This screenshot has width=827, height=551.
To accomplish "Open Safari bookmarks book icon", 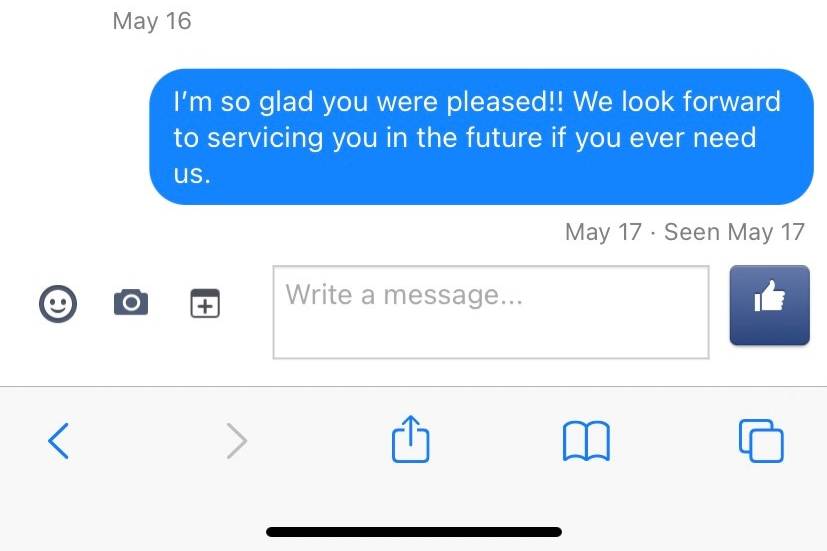I will tap(586, 441).
